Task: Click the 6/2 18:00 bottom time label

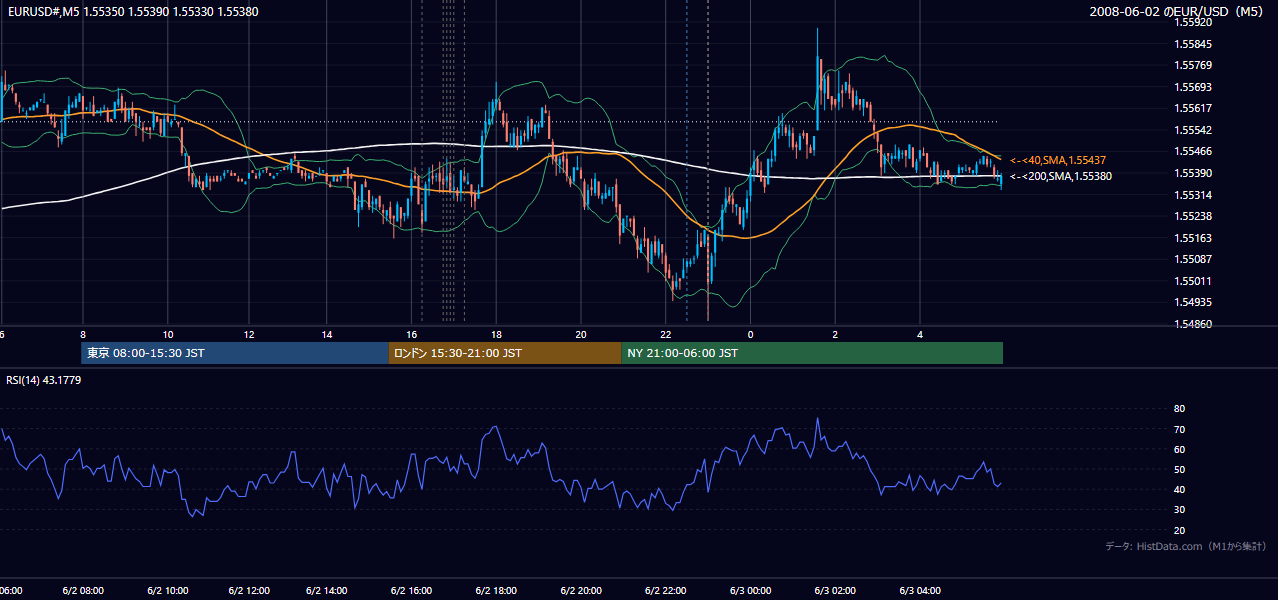Action: coord(496,591)
